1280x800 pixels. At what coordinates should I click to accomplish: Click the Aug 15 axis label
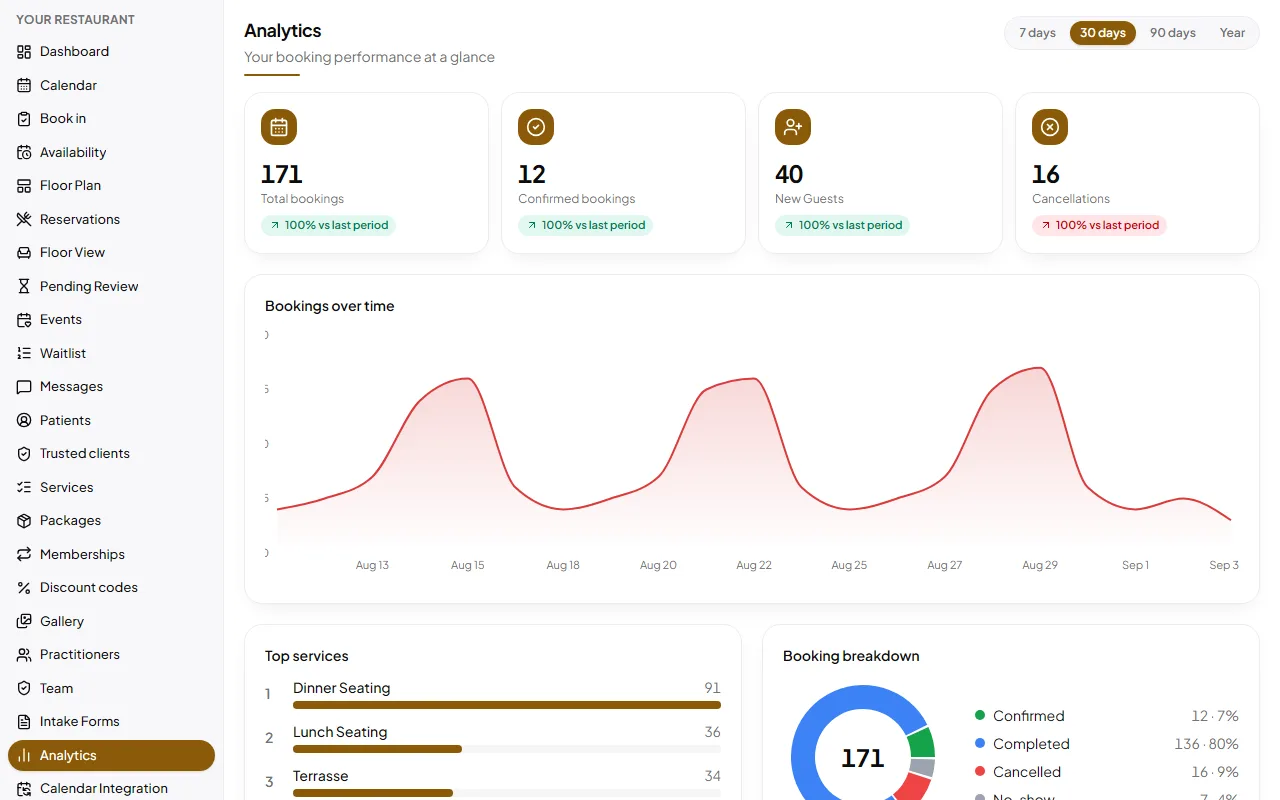tap(467, 565)
